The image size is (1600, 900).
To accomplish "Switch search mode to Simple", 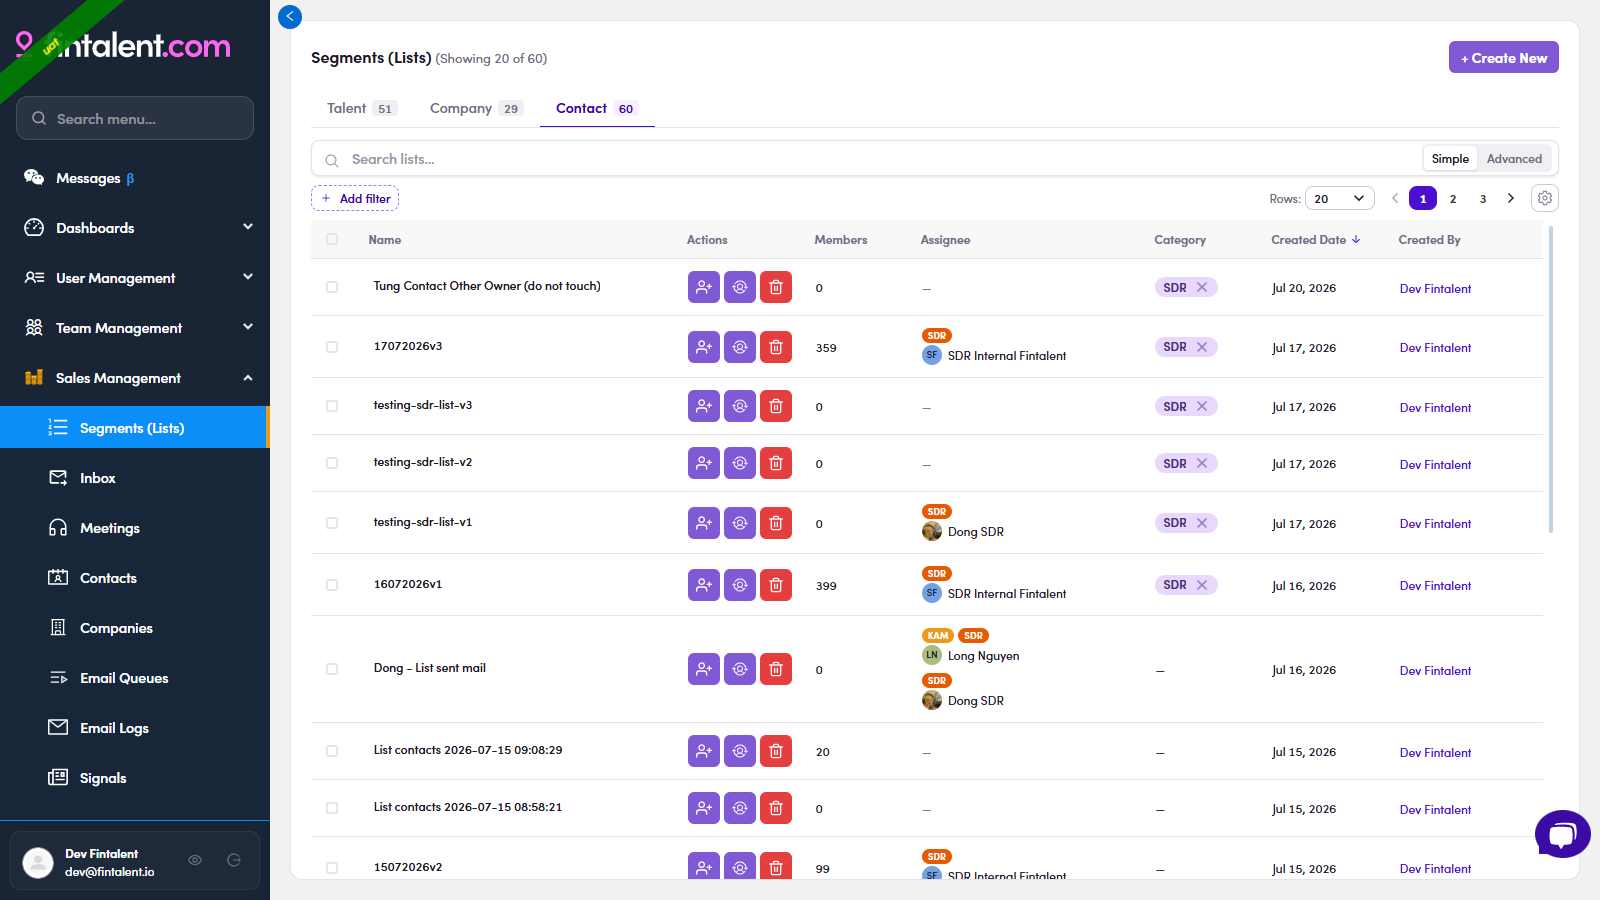I will tap(1450, 158).
